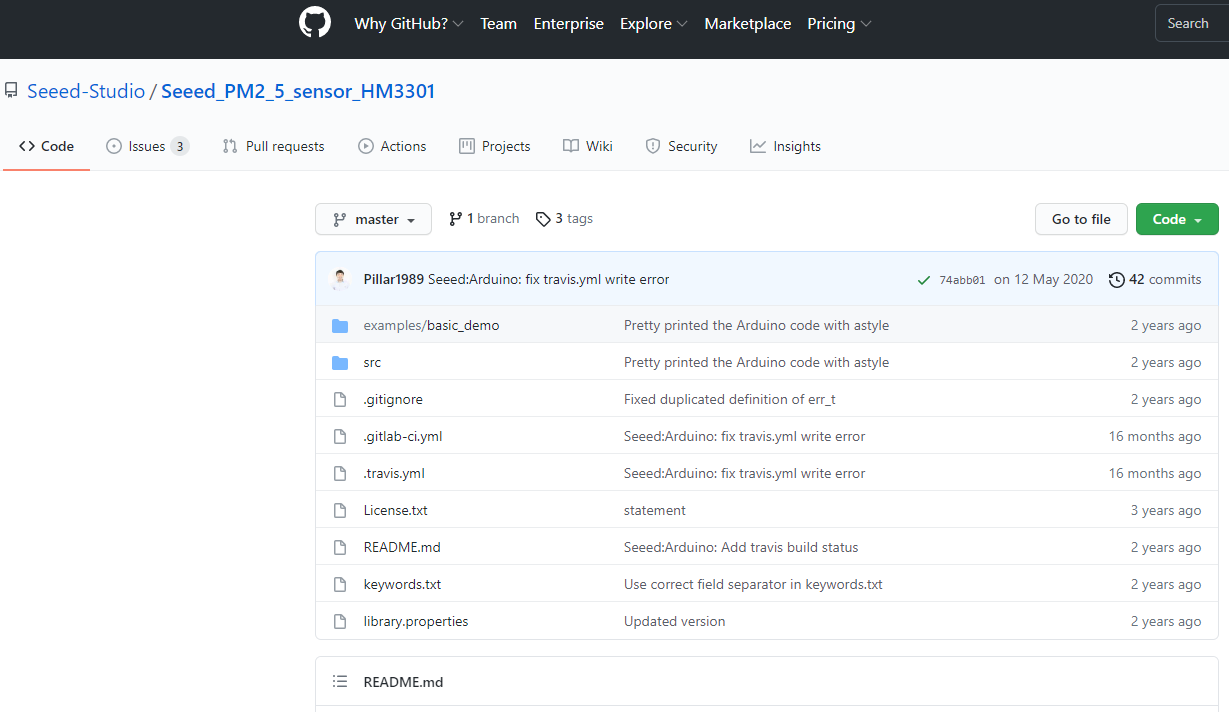Click the repository book icon beside Seeed-Studio
This screenshot has height=712, width=1229.
[x=11, y=91]
